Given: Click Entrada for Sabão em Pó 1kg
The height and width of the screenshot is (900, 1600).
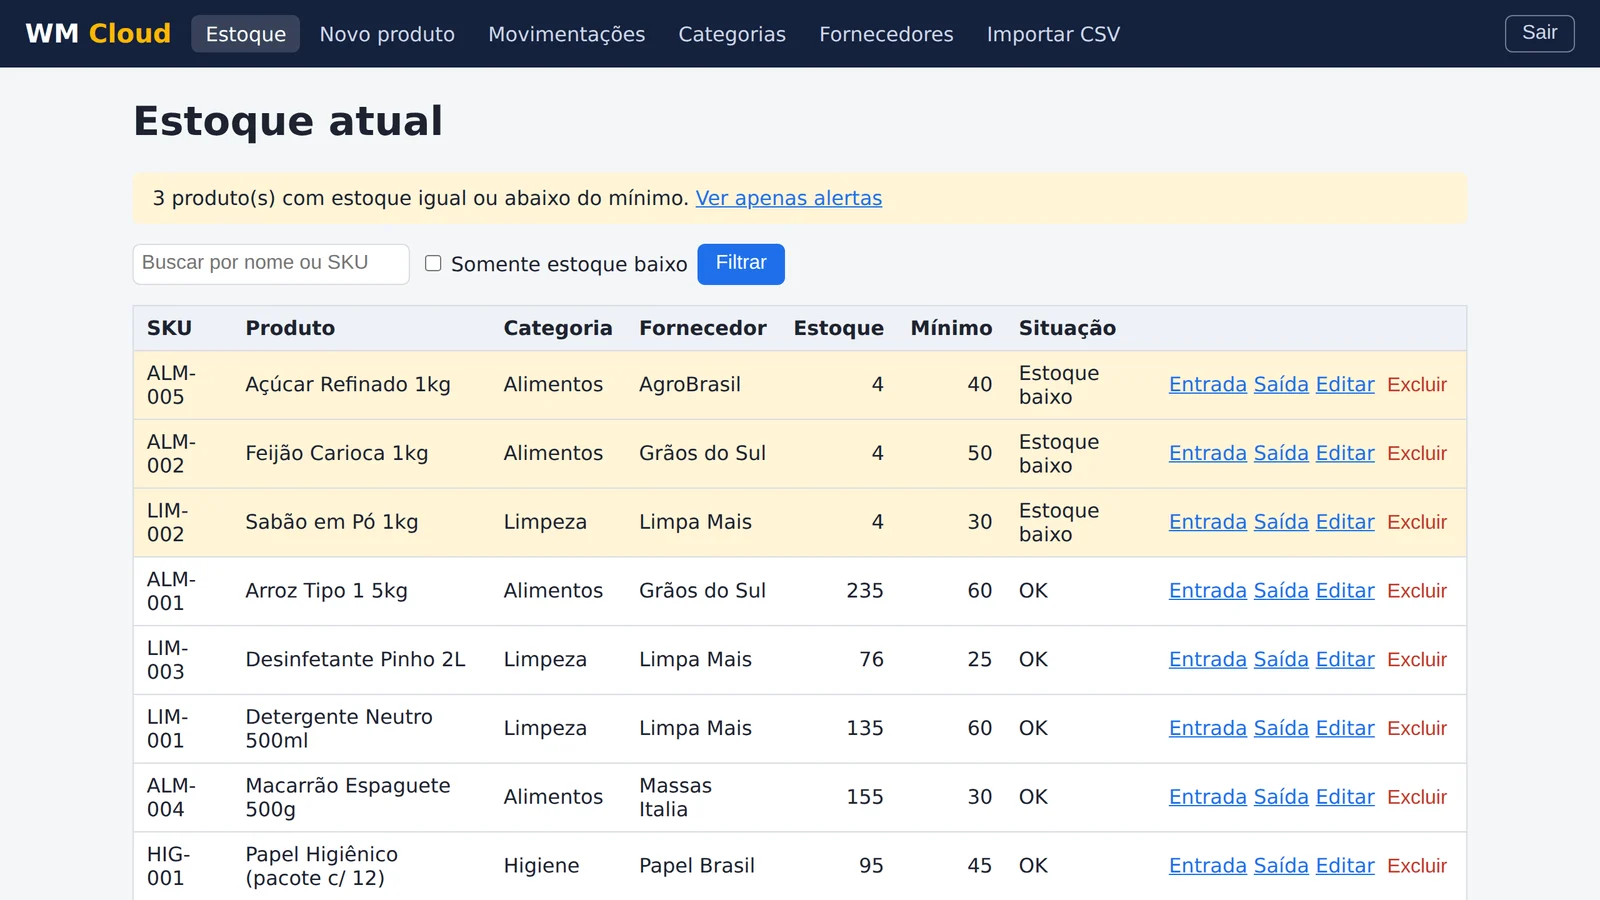Looking at the screenshot, I should [1208, 522].
